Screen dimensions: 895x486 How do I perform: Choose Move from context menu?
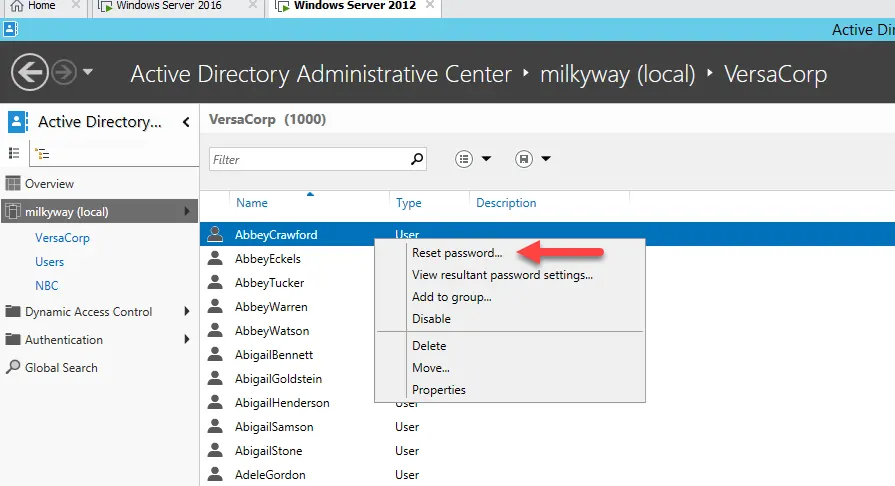pyautogui.click(x=431, y=368)
